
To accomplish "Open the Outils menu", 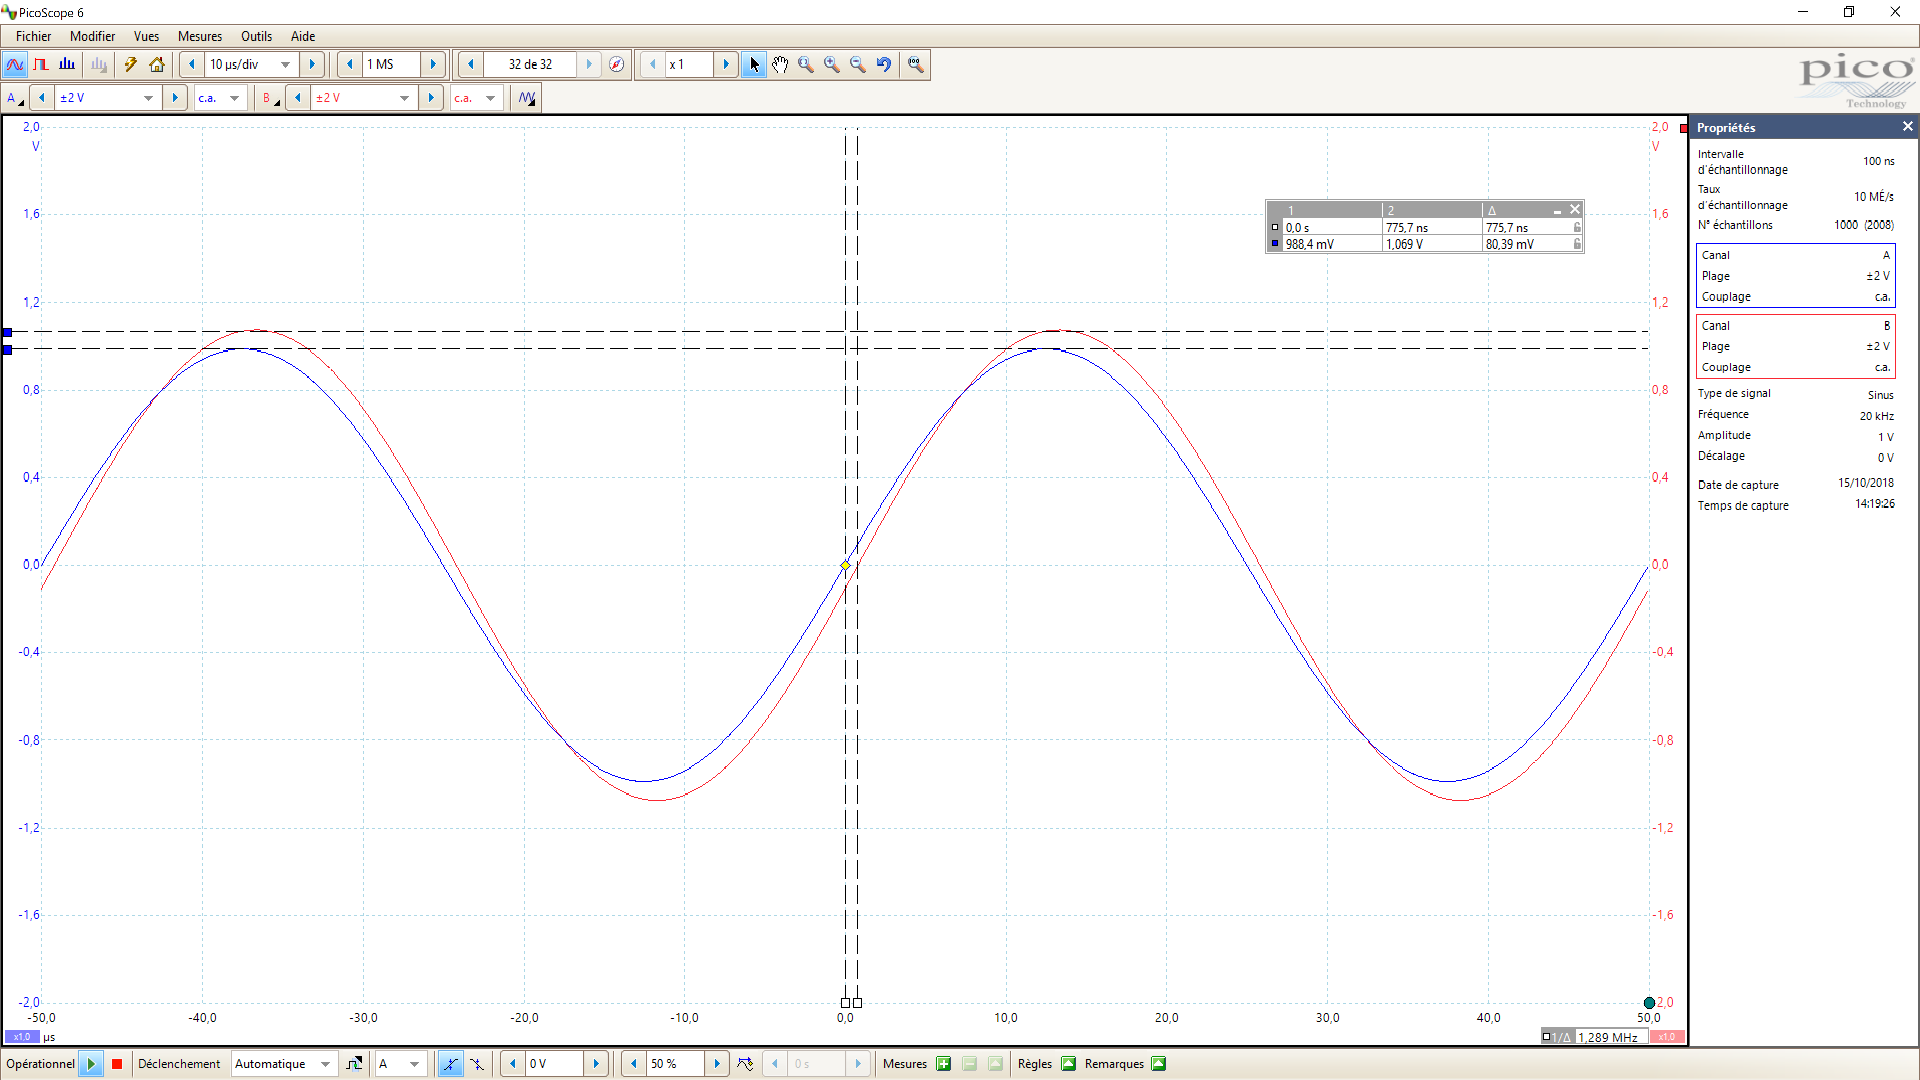I will (x=256, y=36).
